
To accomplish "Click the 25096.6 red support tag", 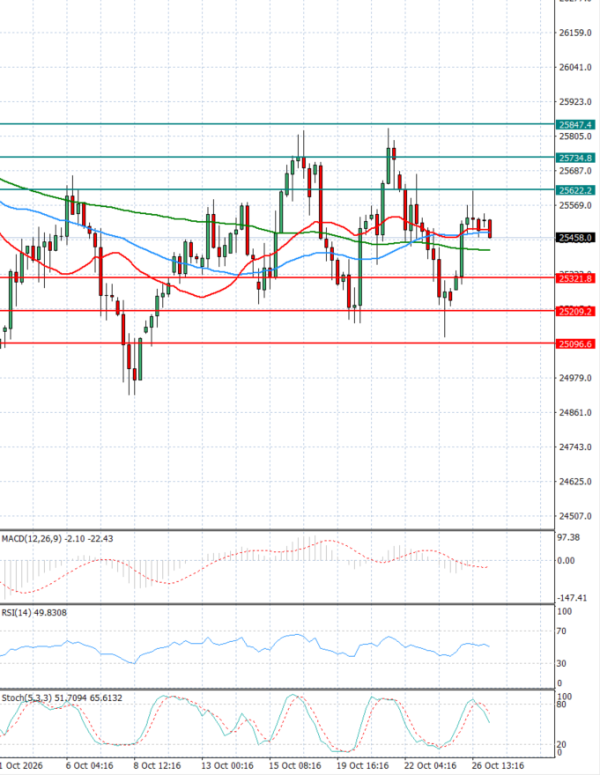I will click(575, 344).
